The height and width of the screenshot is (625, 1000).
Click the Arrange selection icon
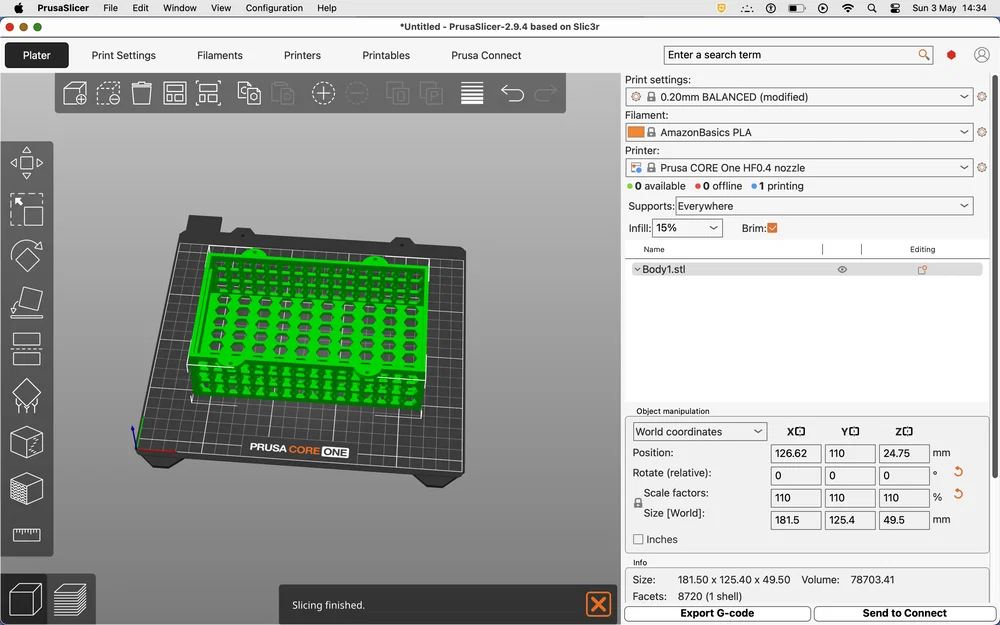(209, 93)
